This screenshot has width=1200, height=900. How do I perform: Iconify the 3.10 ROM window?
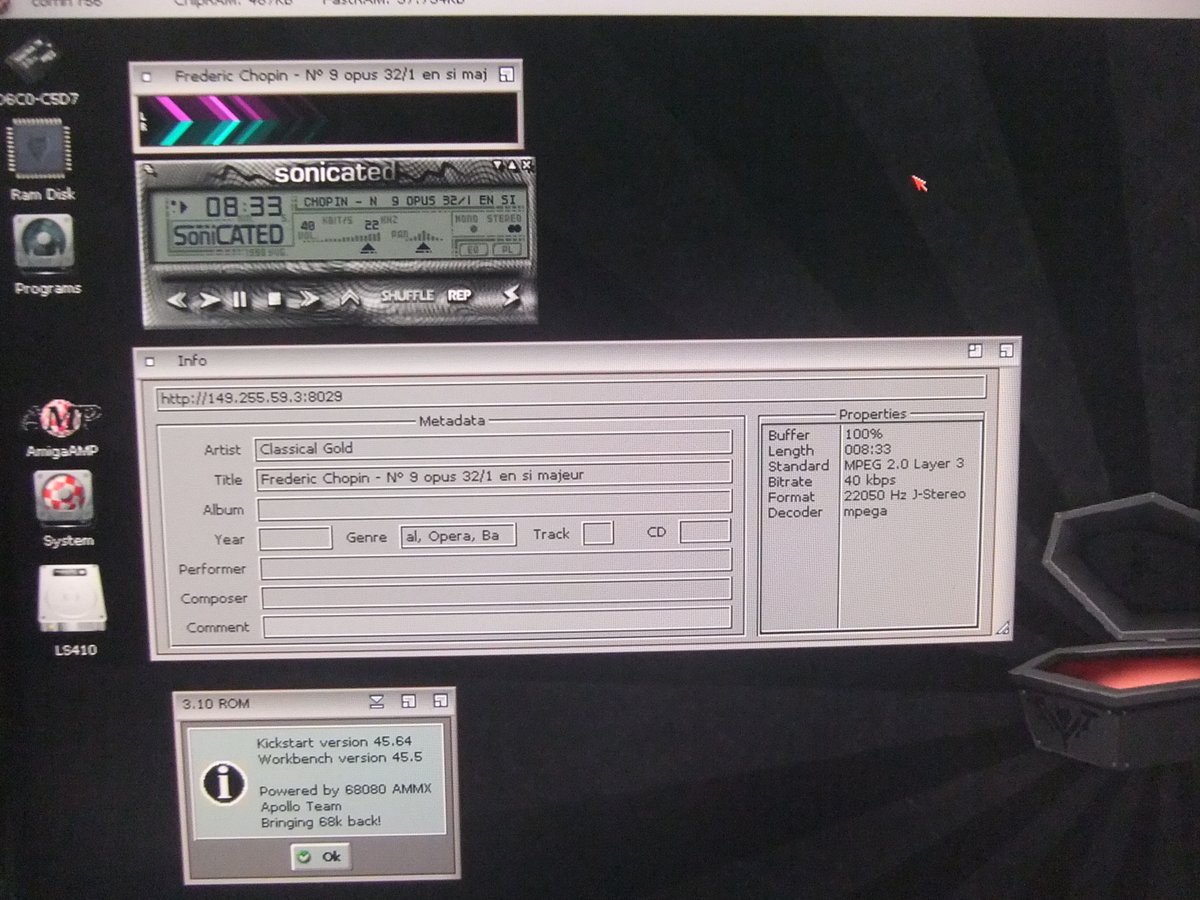coord(377,702)
